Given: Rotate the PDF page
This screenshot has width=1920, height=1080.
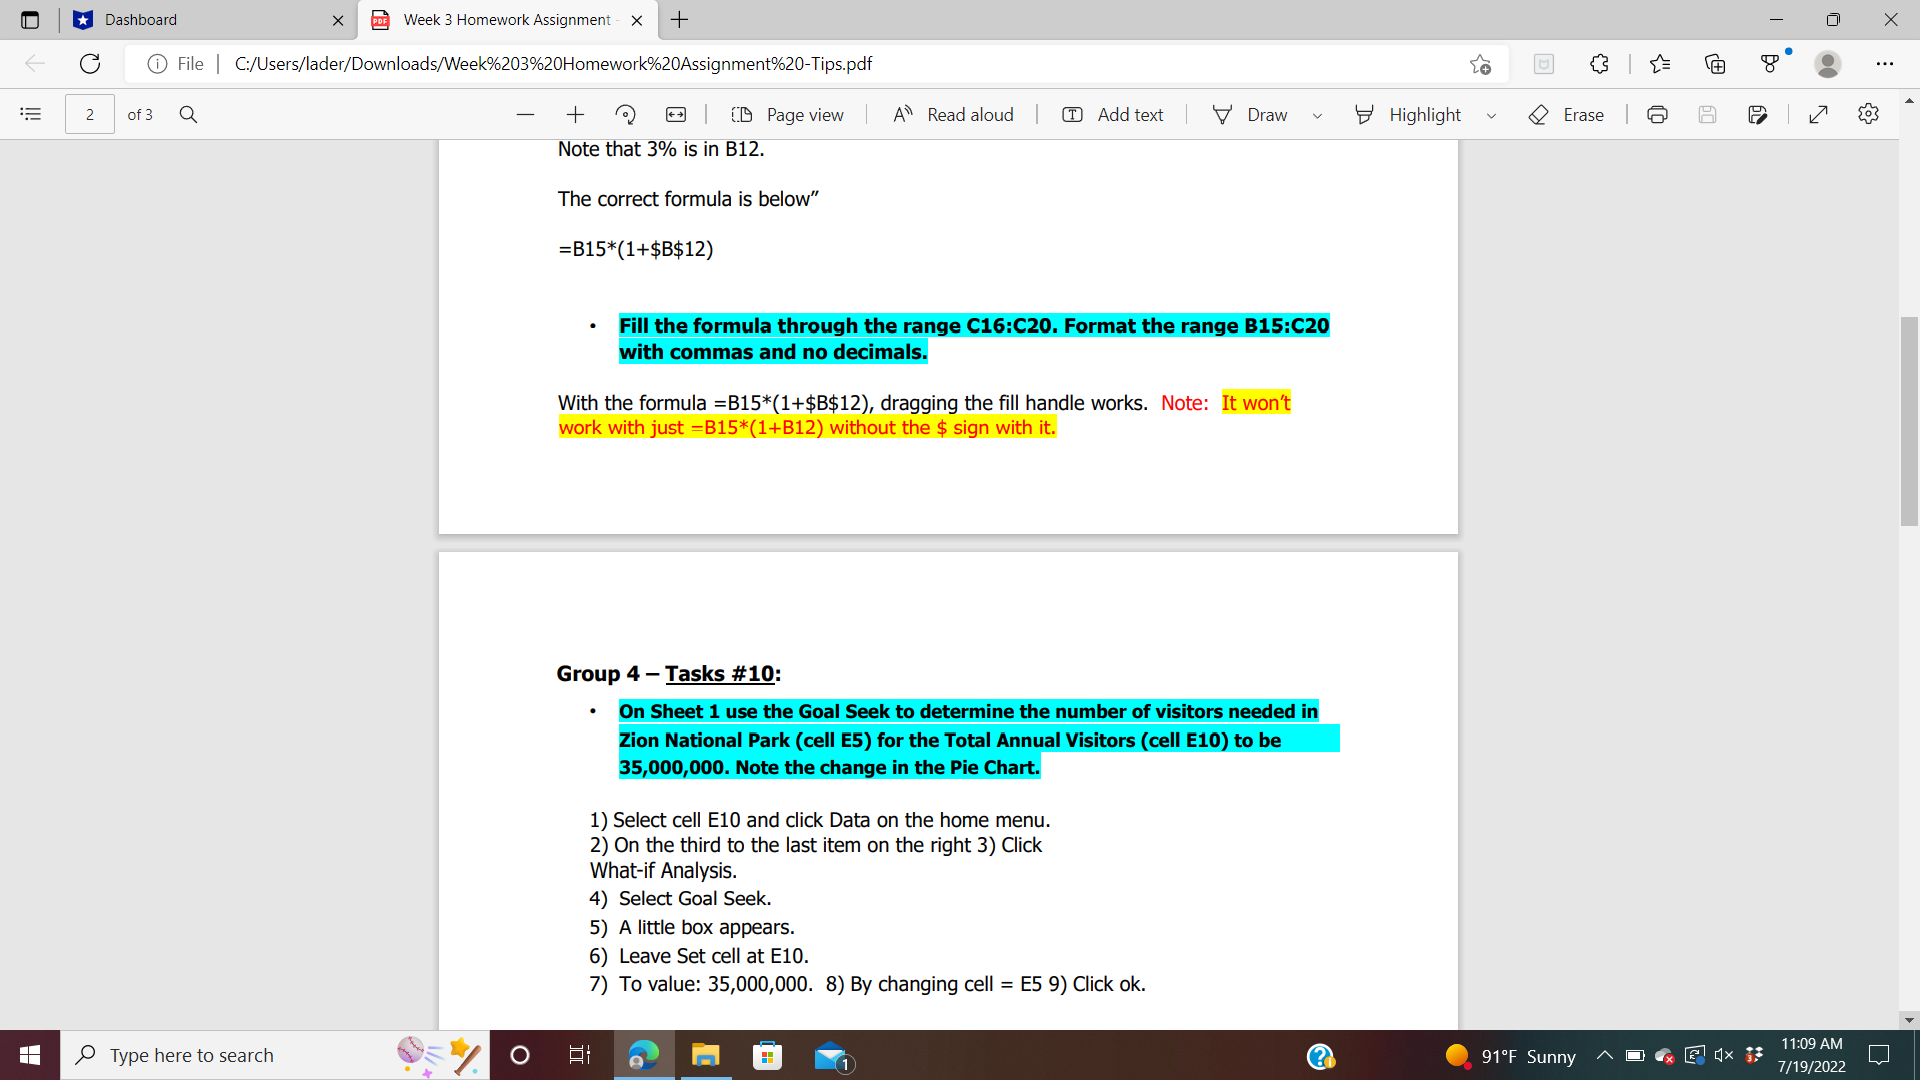Looking at the screenshot, I should (626, 114).
